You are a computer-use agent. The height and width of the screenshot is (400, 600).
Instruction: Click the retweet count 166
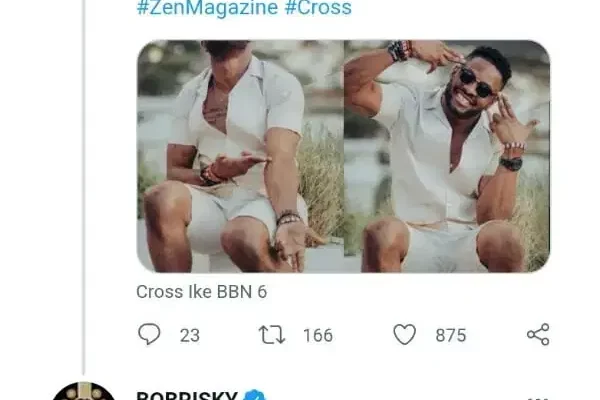tap(317, 336)
